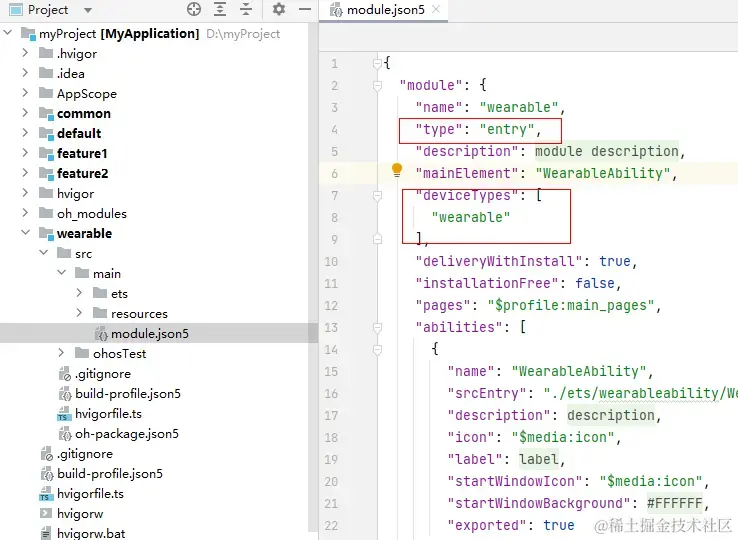
Task: Select the wearable module folder icon
Action: click(46, 233)
